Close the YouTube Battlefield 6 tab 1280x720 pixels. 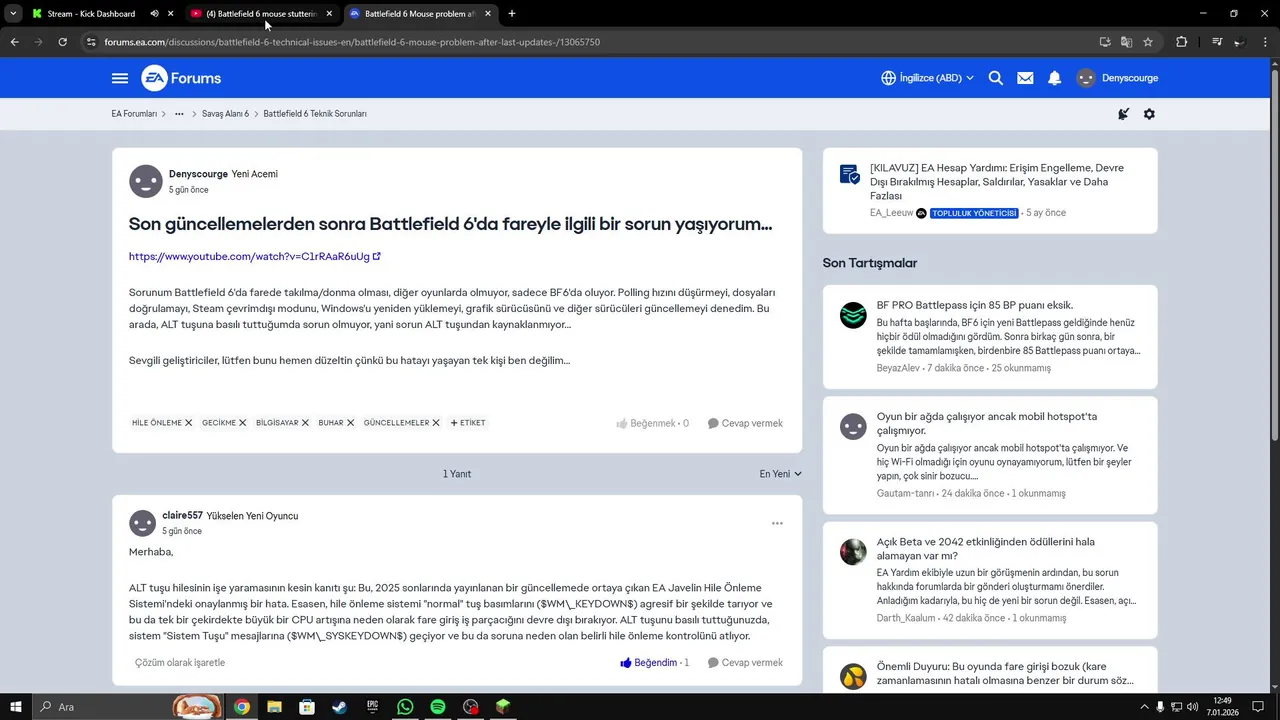[329, 14]
